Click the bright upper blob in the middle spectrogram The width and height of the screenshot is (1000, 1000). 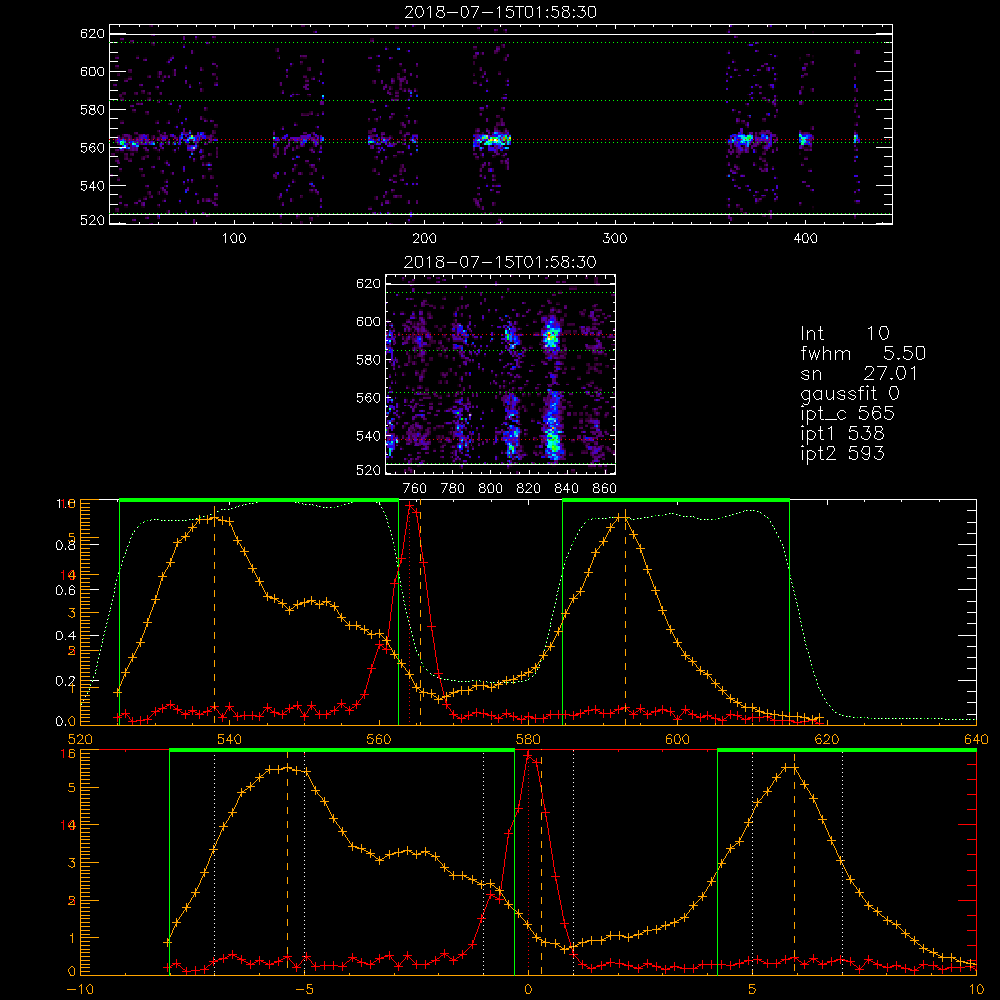click(x=551, y=333)
